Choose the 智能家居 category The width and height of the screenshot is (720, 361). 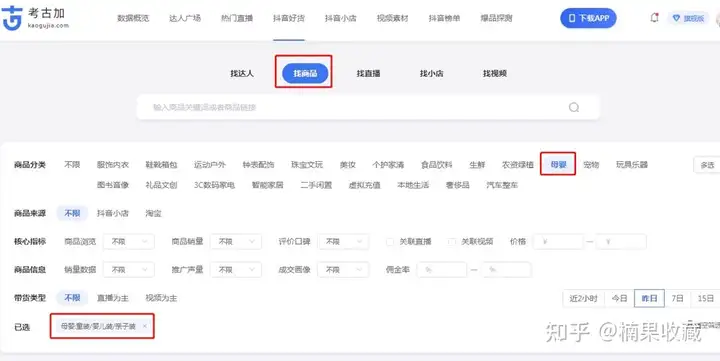tap(267, 185)
